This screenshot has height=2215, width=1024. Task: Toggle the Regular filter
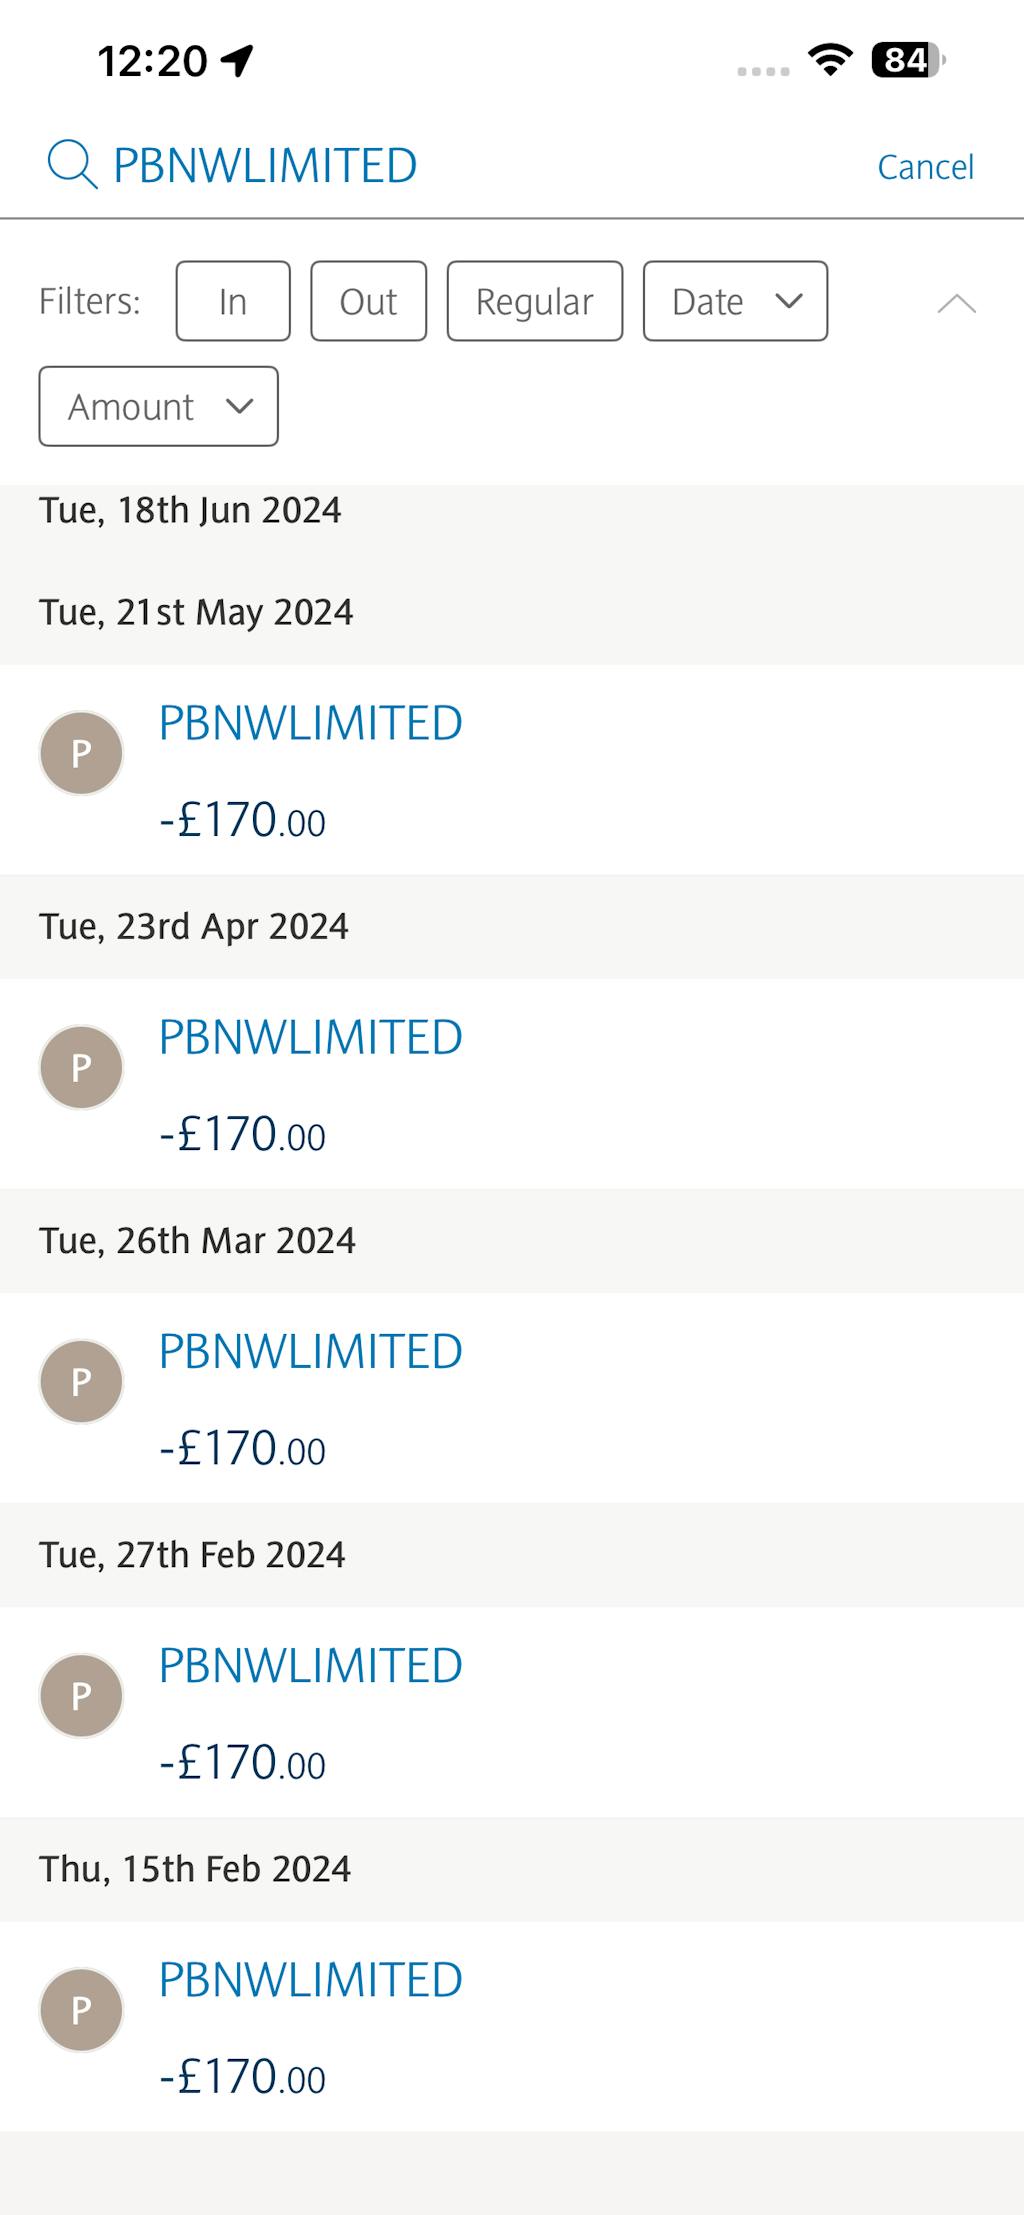point(534,301)
